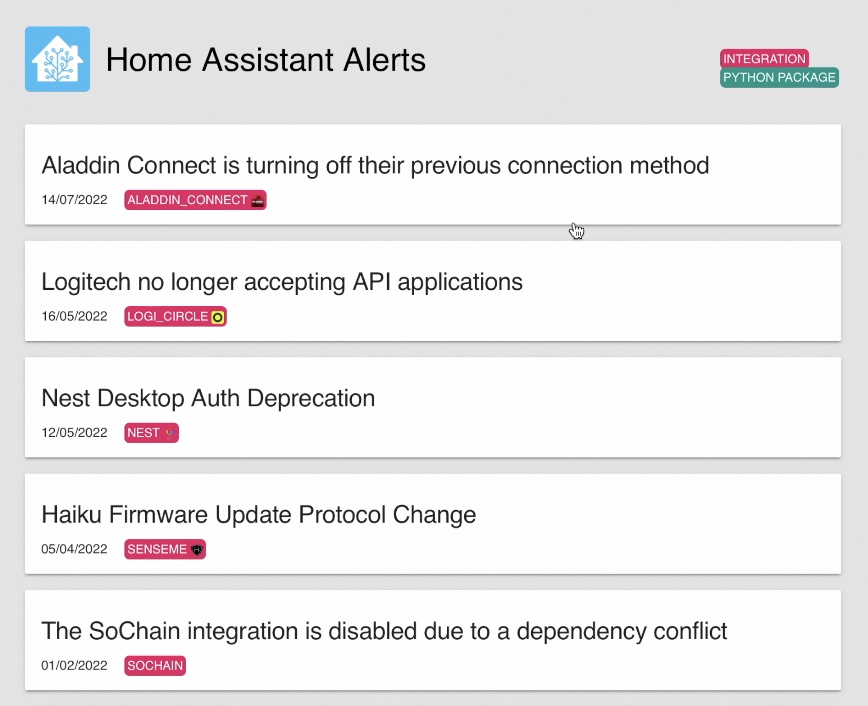
Task: Click the 01/02/2022 date on SoChain alert
Action: coord(74,666)
